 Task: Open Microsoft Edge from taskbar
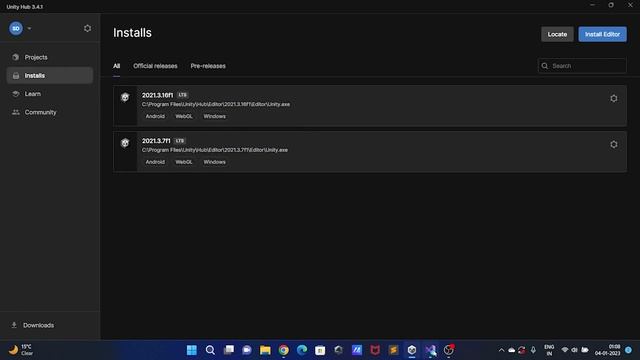click(302, 350)
